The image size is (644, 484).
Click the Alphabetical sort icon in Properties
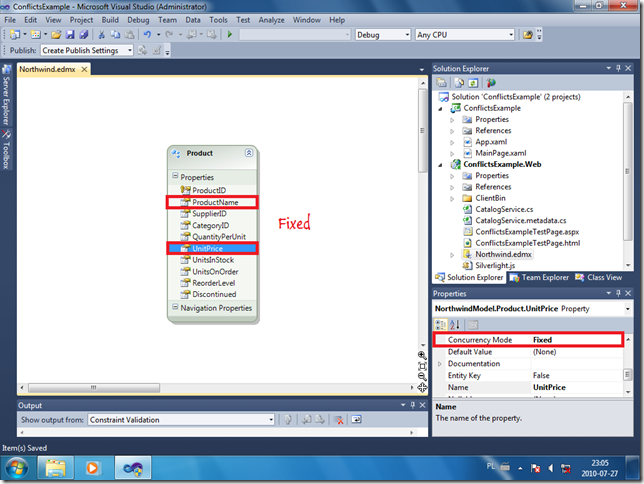[453, 325]
